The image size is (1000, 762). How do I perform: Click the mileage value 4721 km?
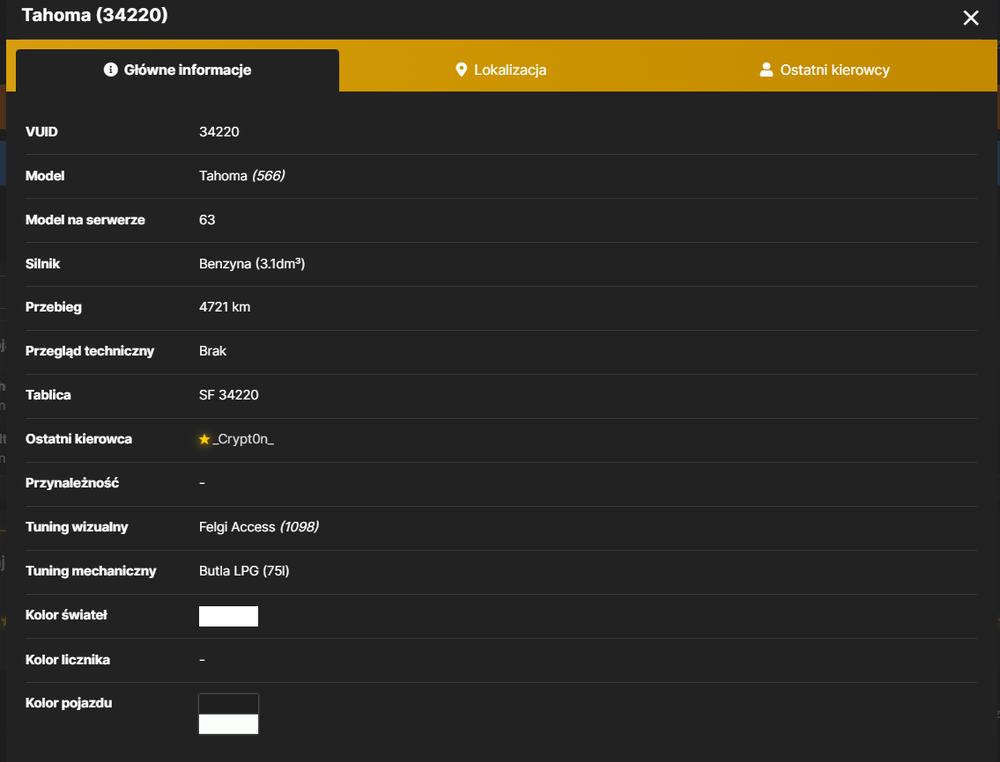tap(224, 307)
